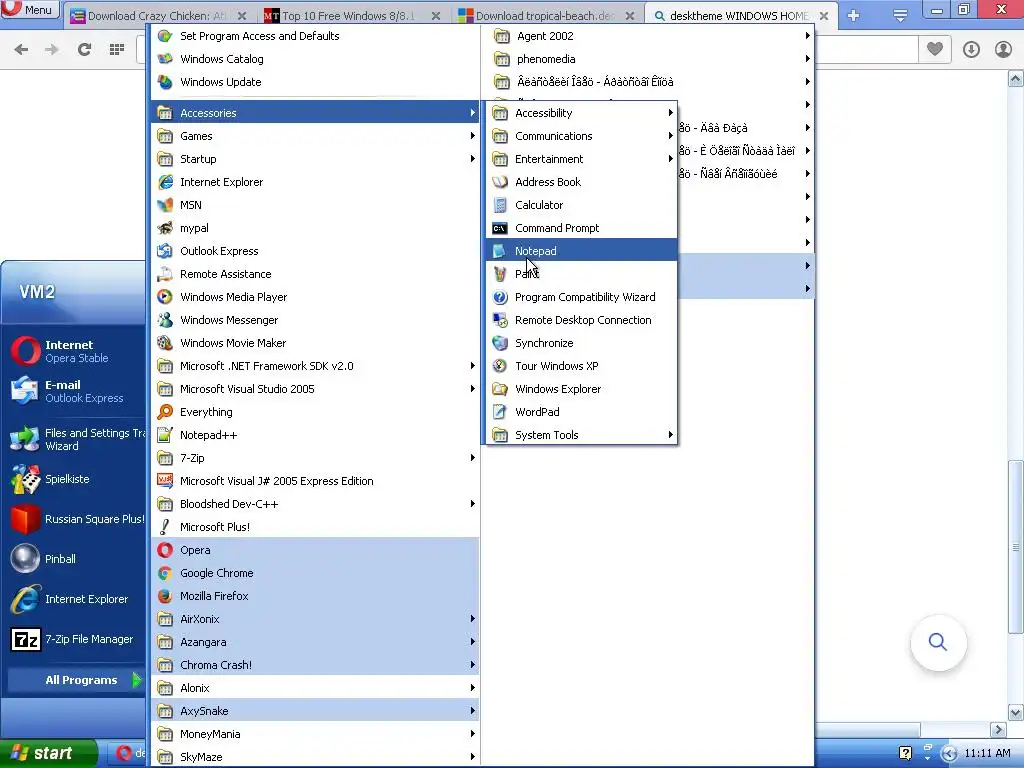Expand the Startup submenu arrow
Screen dimensions: 1024x768
pyautogui.click(x=472, y=159)
